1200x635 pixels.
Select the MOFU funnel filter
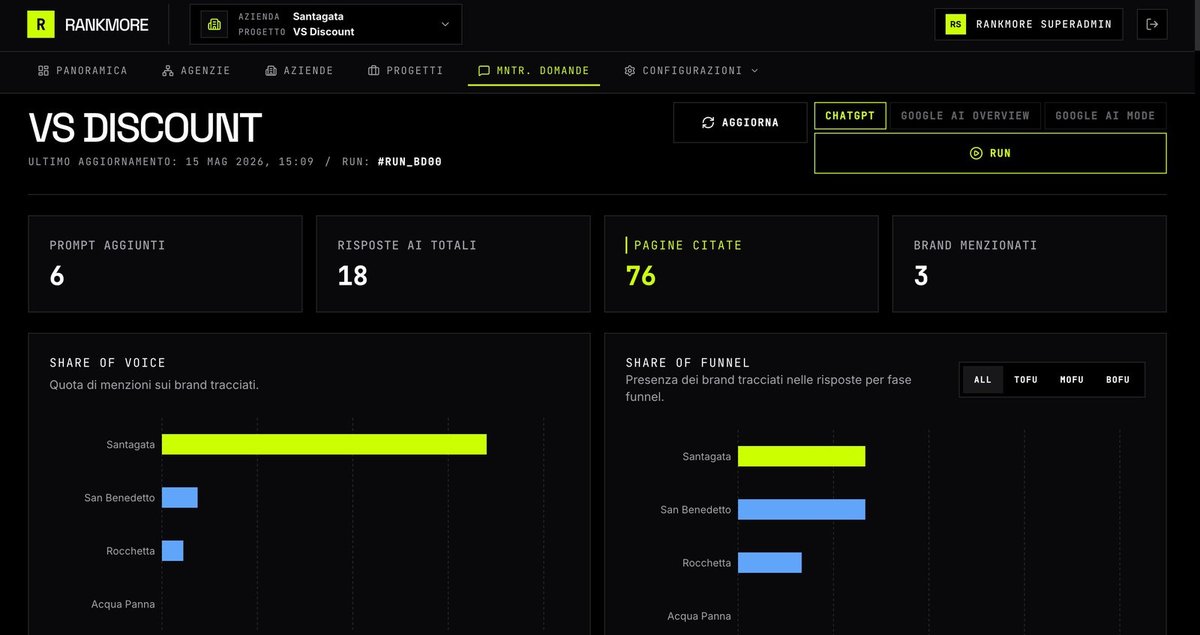click(x=1072, y=380)
